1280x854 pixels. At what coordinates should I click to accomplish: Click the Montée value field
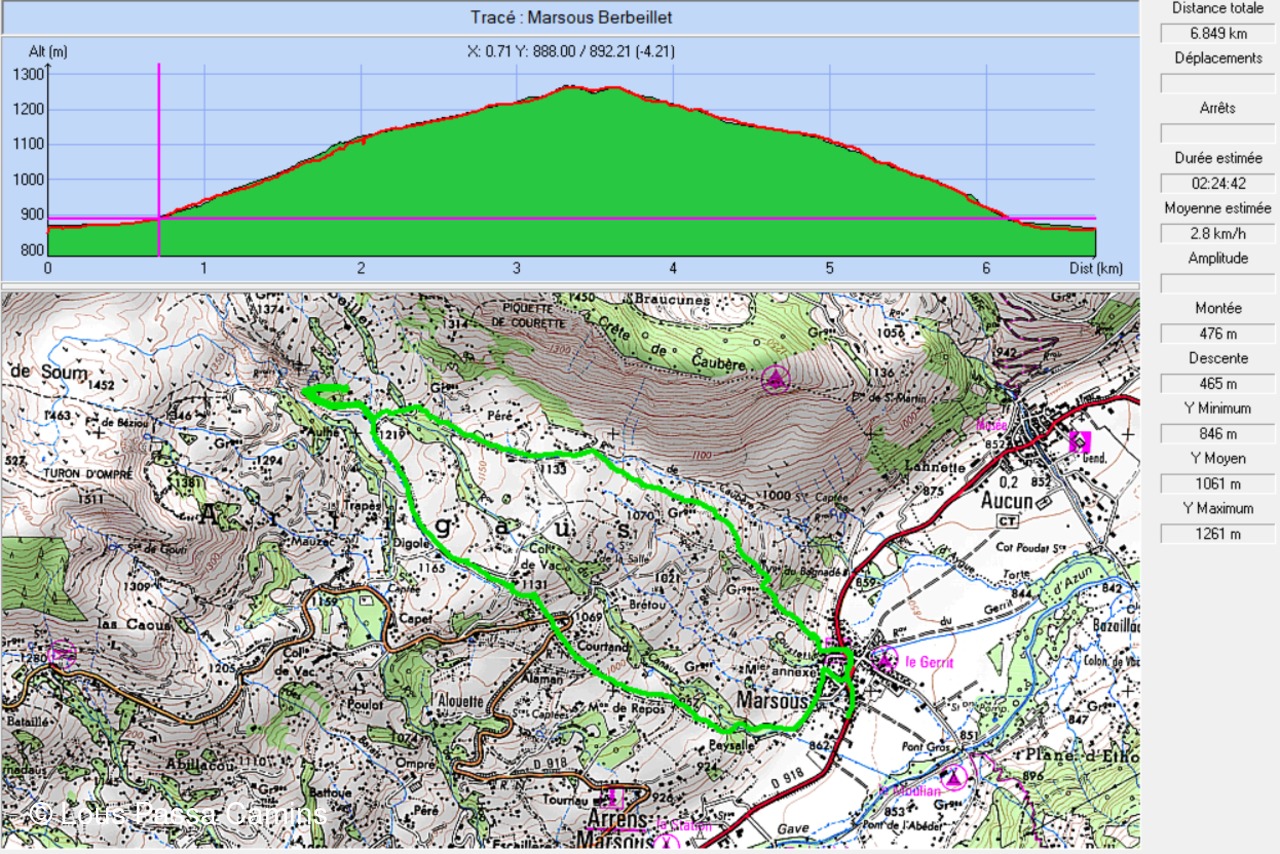tap(1217, 333)
